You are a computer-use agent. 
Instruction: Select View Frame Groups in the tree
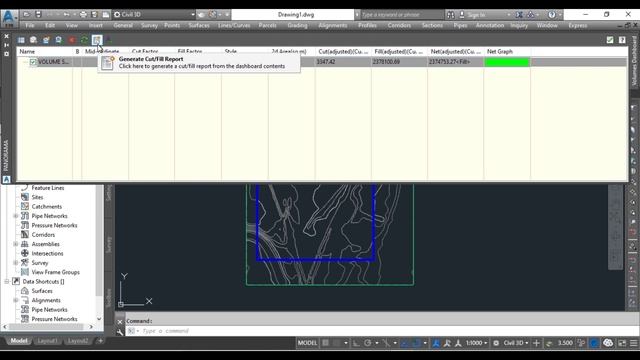[x=56, y=272]
